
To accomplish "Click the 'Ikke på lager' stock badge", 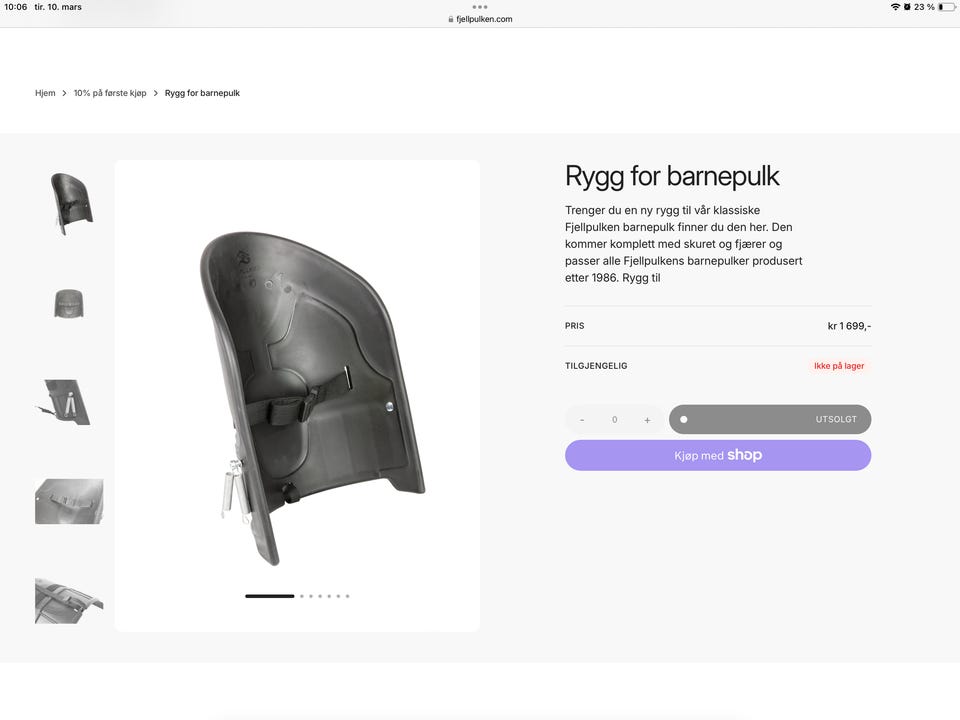I will (839, 366).
